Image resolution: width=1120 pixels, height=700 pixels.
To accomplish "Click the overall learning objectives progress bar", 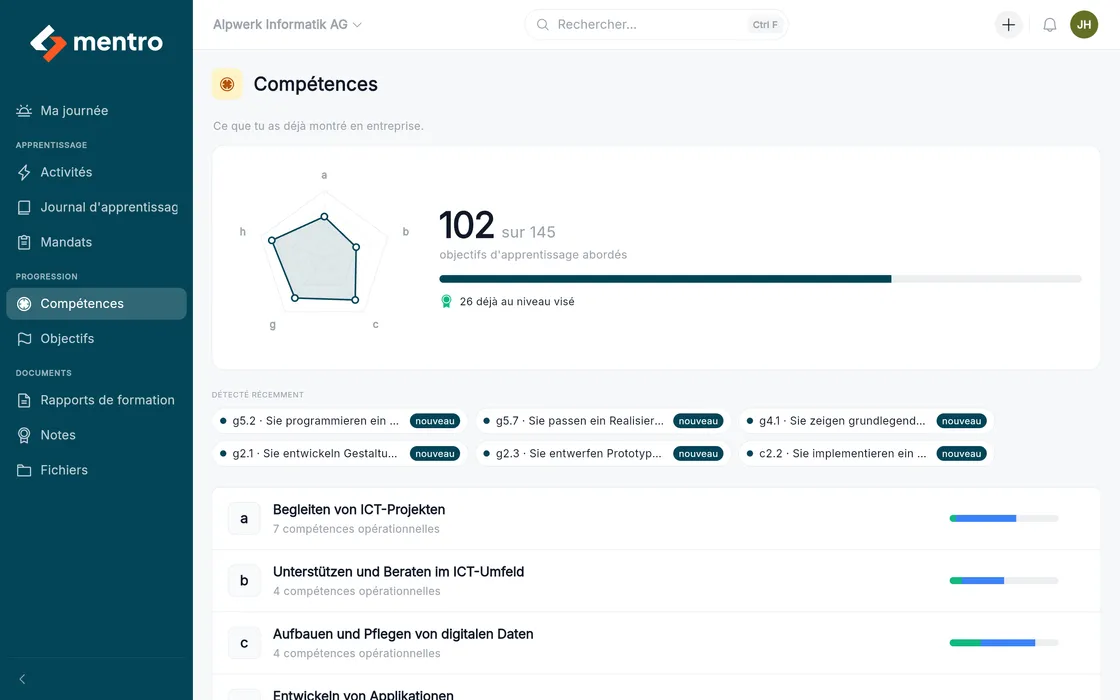I will (x=760, y=279).
